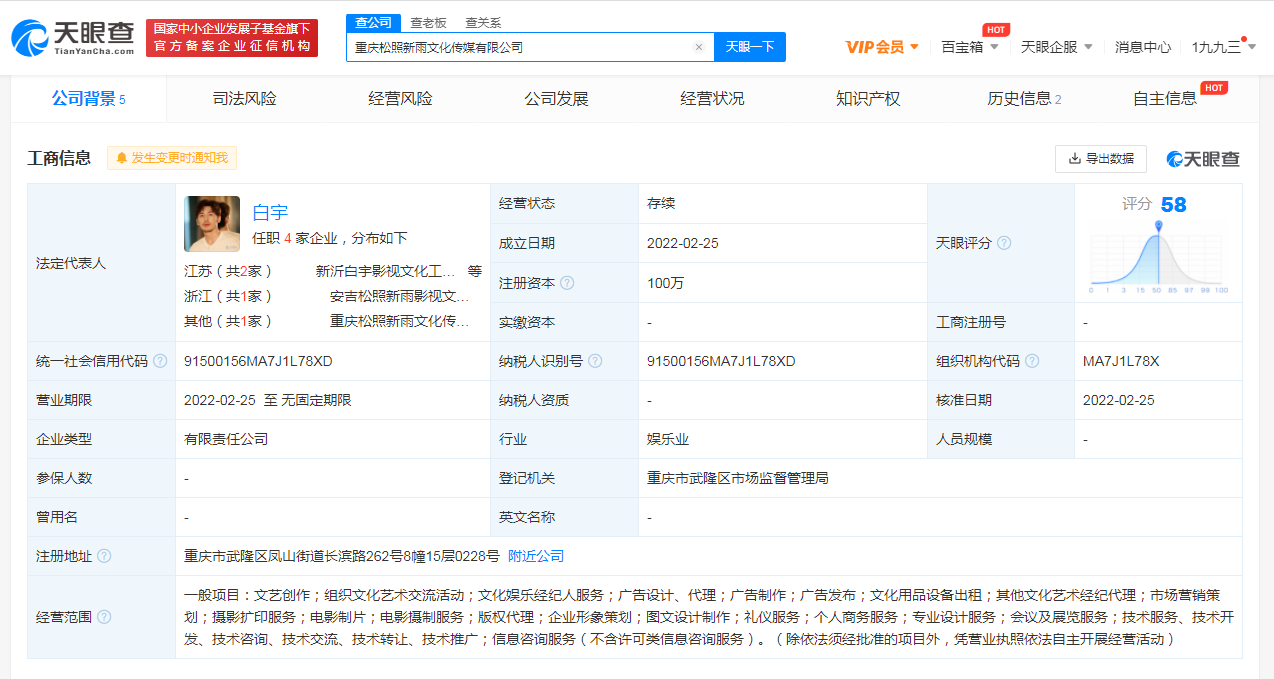Select the 查老板 search tab
Screen dimensions: 1274x679
pos(428,22)
